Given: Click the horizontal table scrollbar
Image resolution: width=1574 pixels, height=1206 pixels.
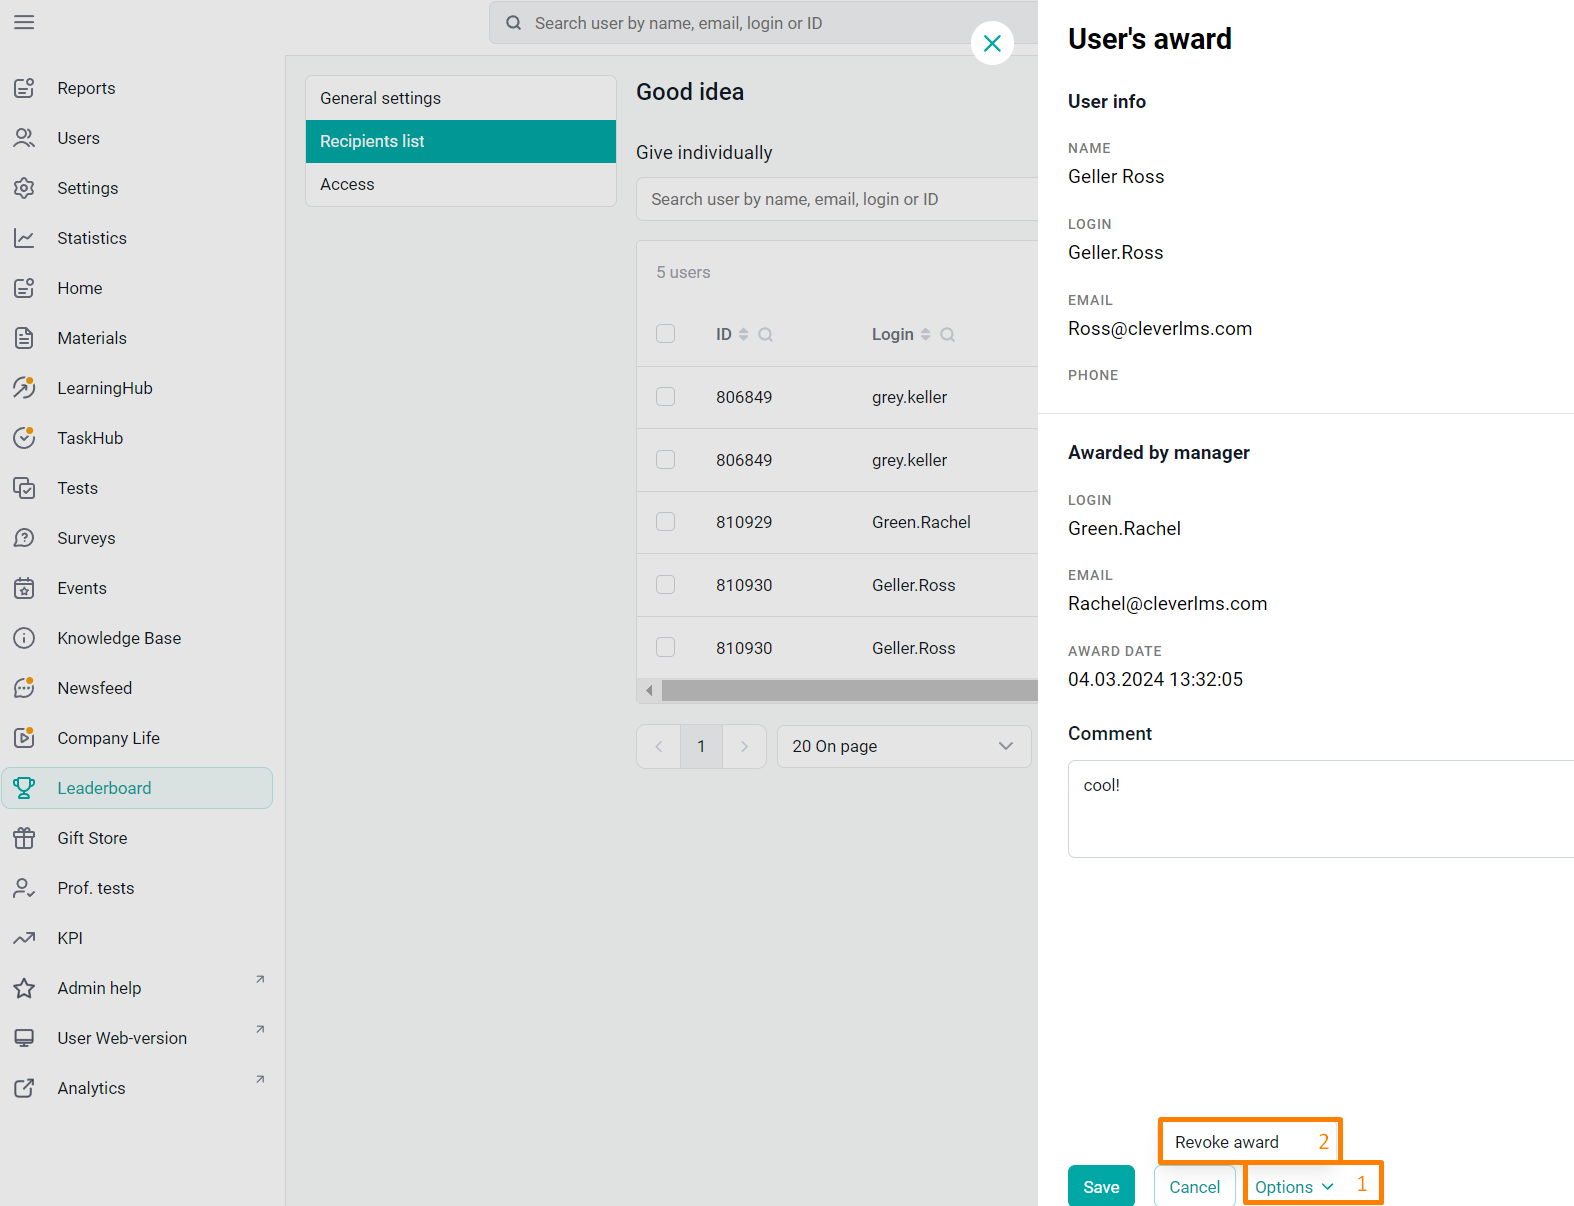Looking at the screenshot, I should point(850,690).
